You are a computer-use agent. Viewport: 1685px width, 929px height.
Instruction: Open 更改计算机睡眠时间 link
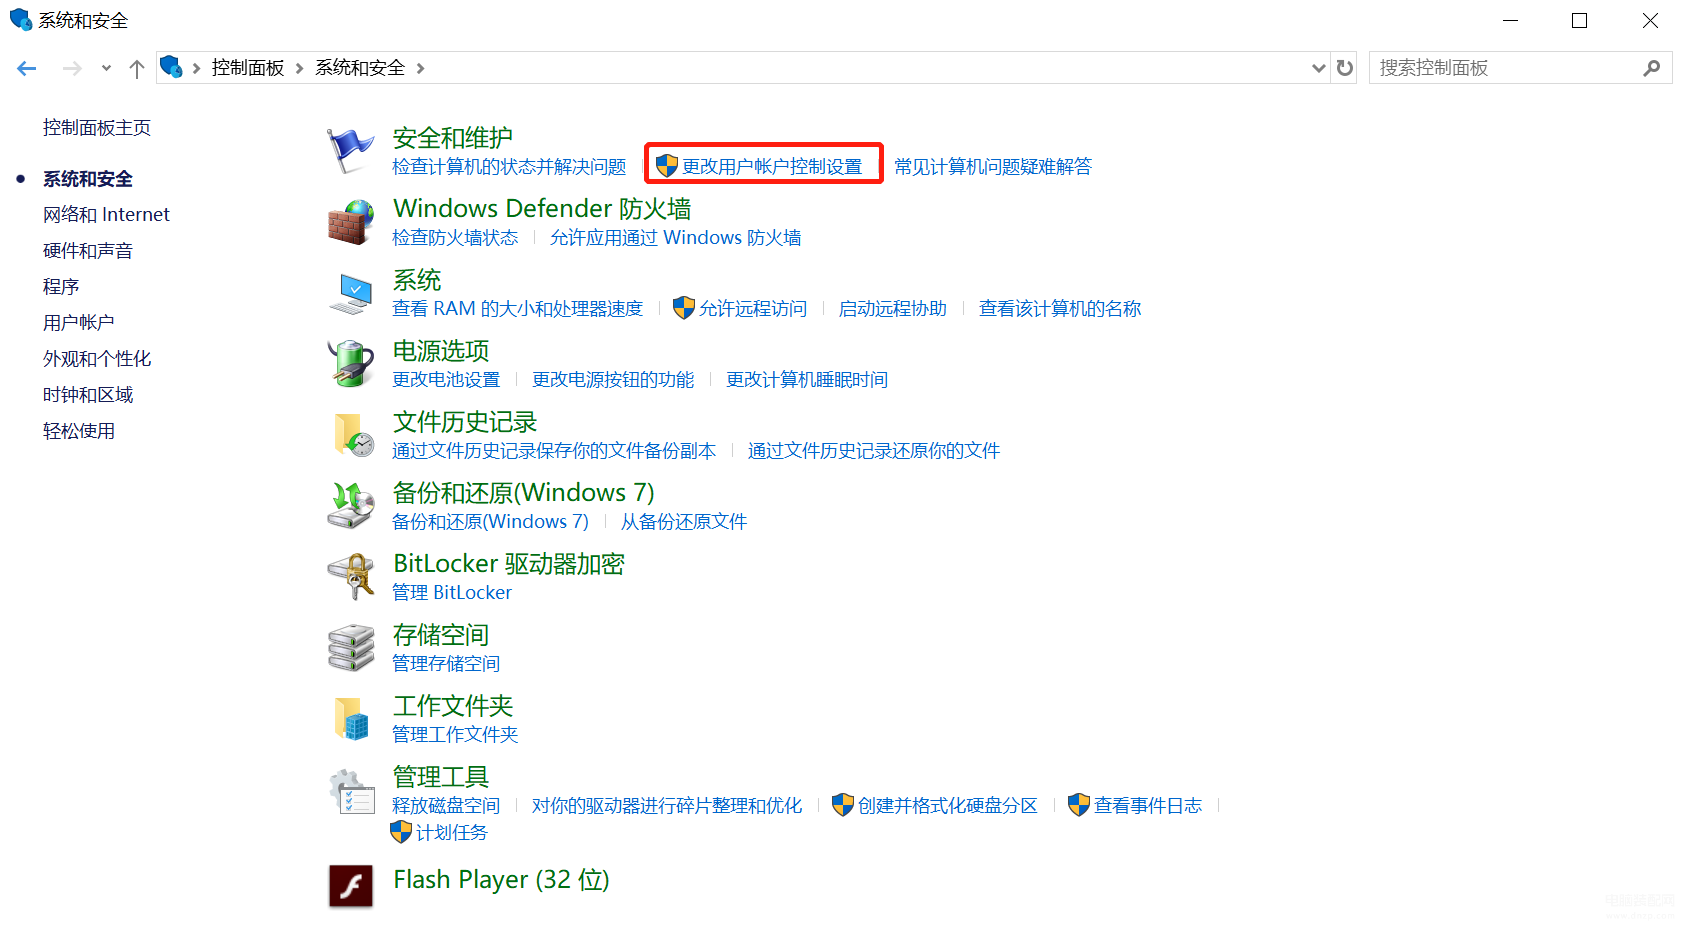[807, 379]
